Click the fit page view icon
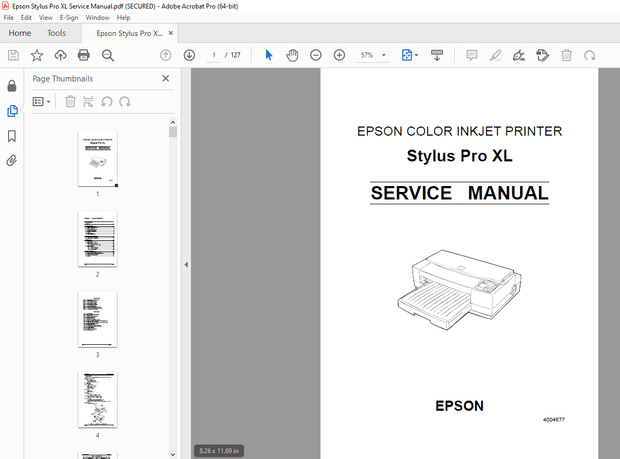This screenshot has width=620, height=459. (407, 55)
